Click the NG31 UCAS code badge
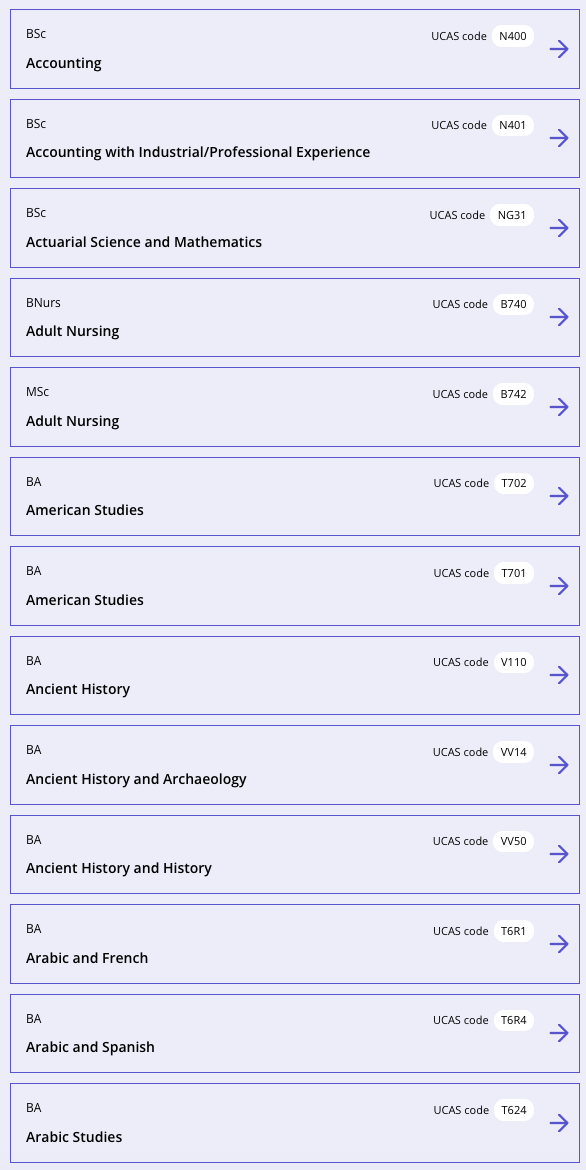The width and height of the screenshot is (586, 1170). pyautogui.click(x=512, y=215)
